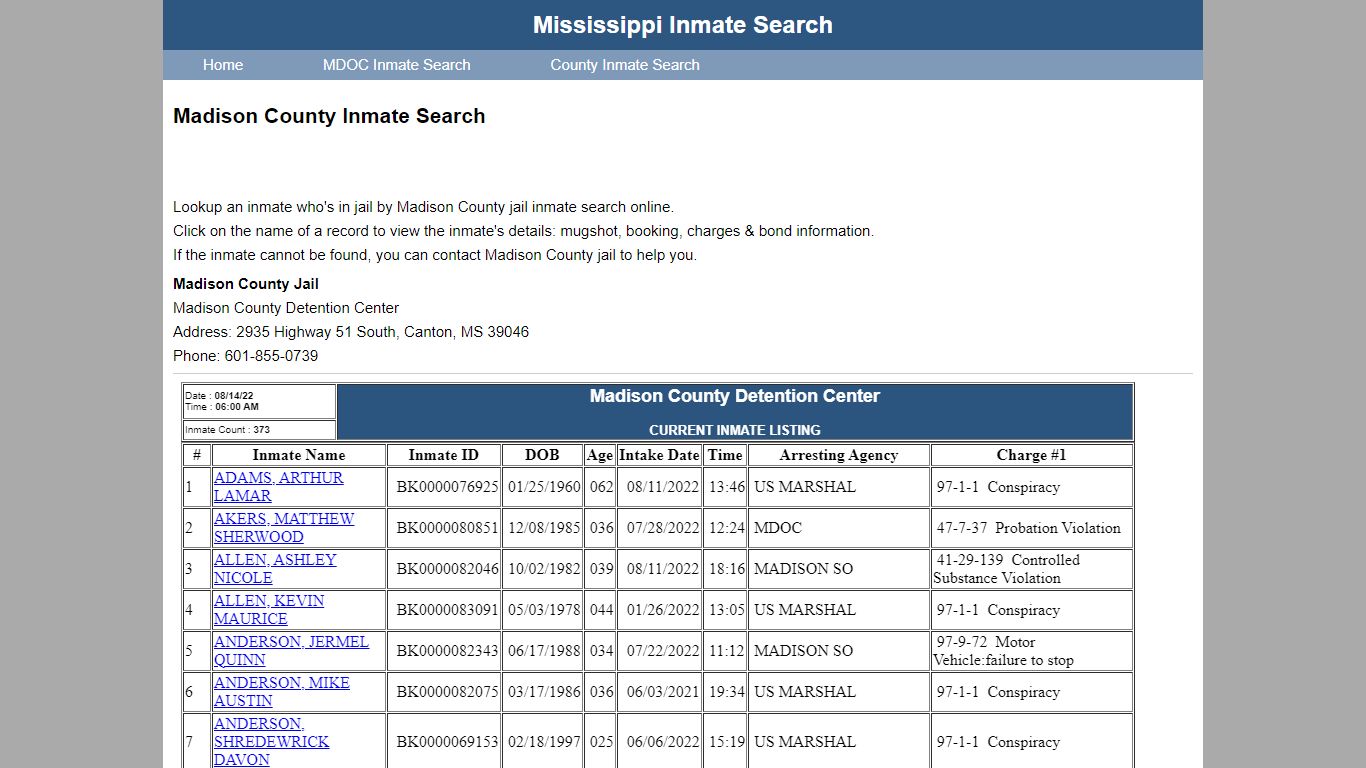
Task: View ANDERSON, SHREDEWRICK DAVON record
Action: (271, 742)
